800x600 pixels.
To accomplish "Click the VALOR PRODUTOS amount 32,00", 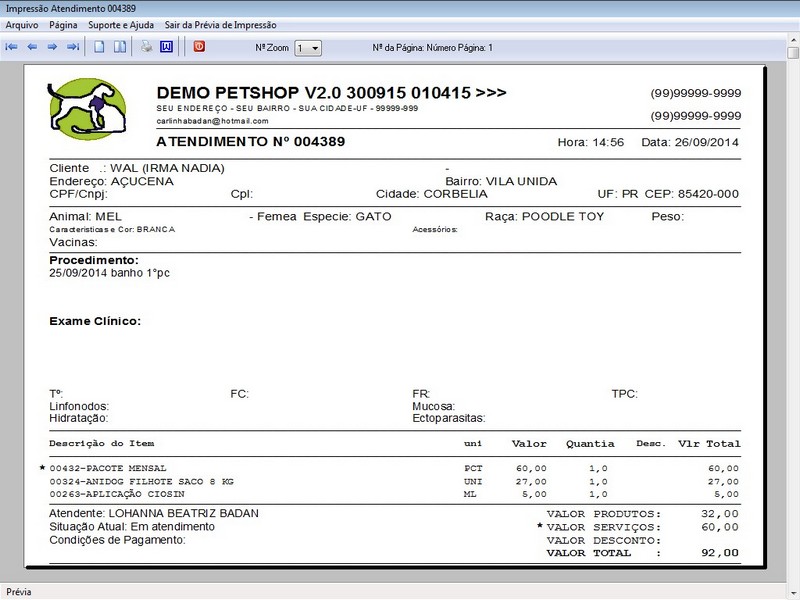I will 720,514.
